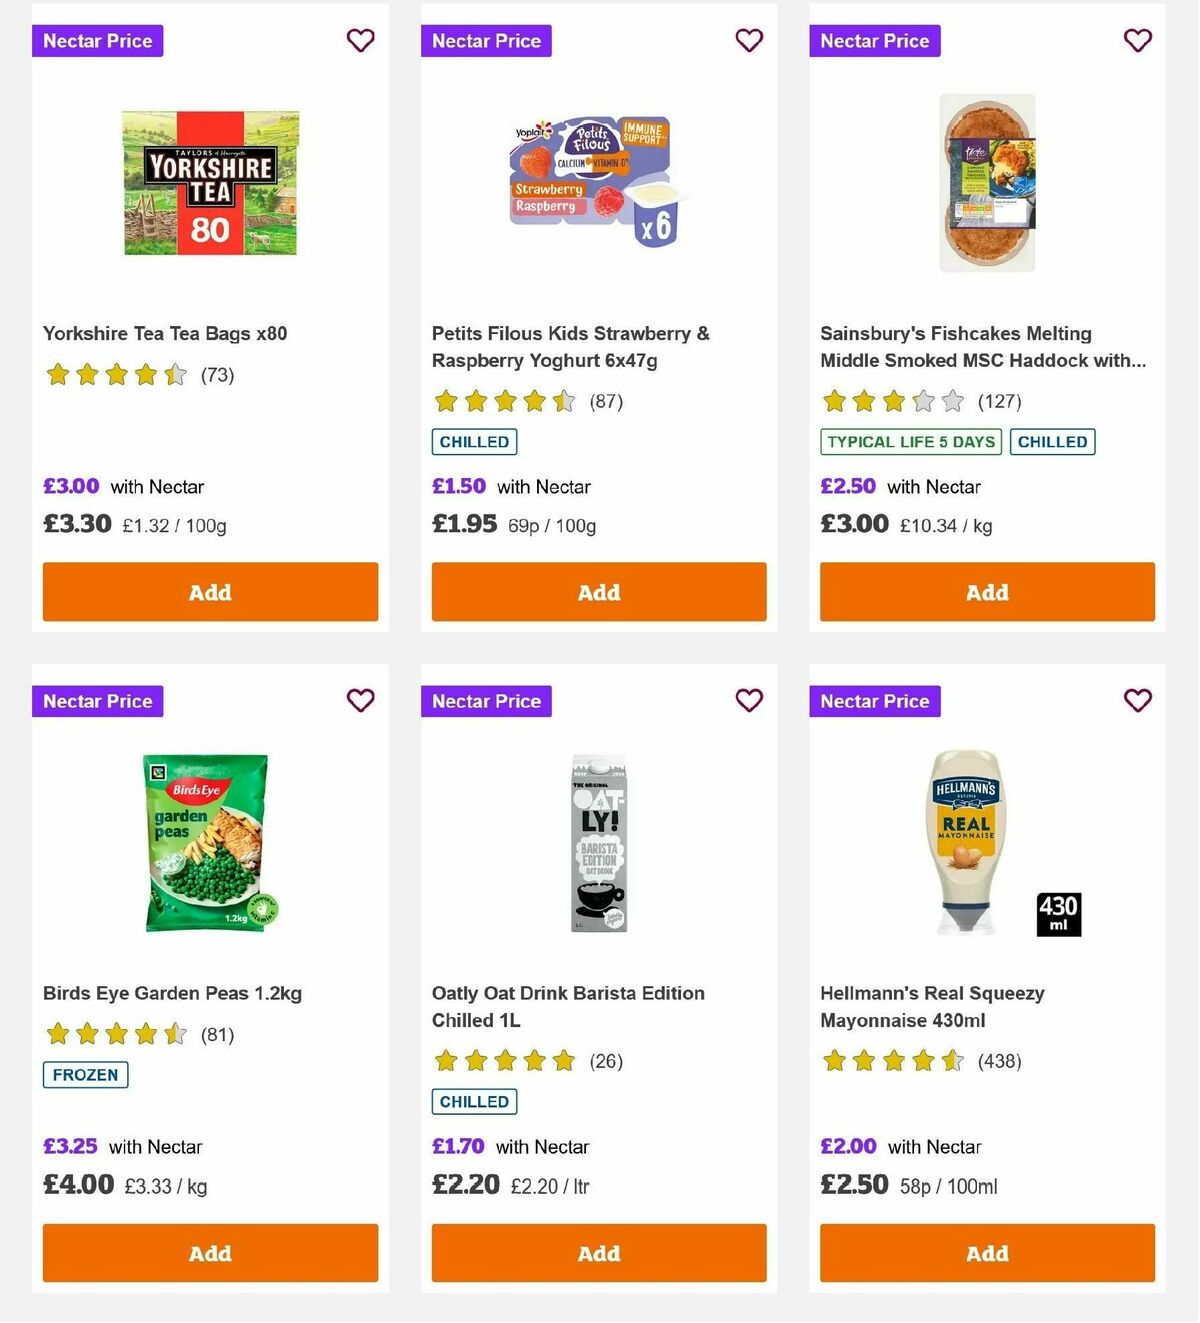Click the CHILLED badge under Oatly Oat Drink
This screenshot has width=1200, height=1323.
(473, 1101)
